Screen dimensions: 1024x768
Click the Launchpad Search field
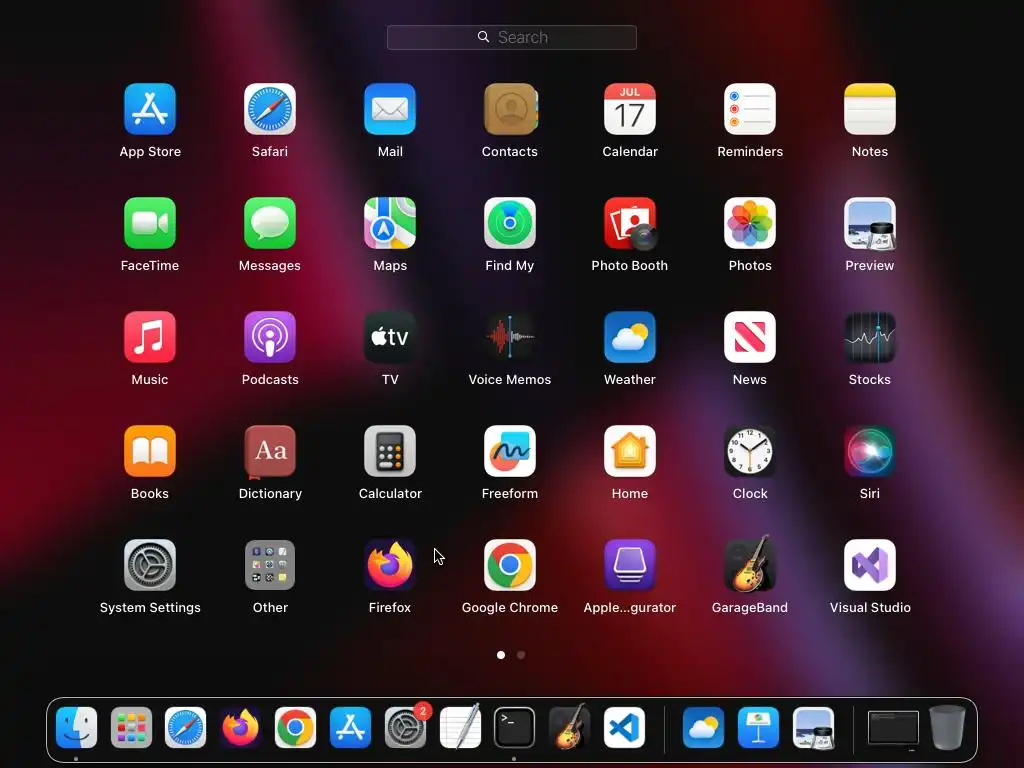(511, 37)
